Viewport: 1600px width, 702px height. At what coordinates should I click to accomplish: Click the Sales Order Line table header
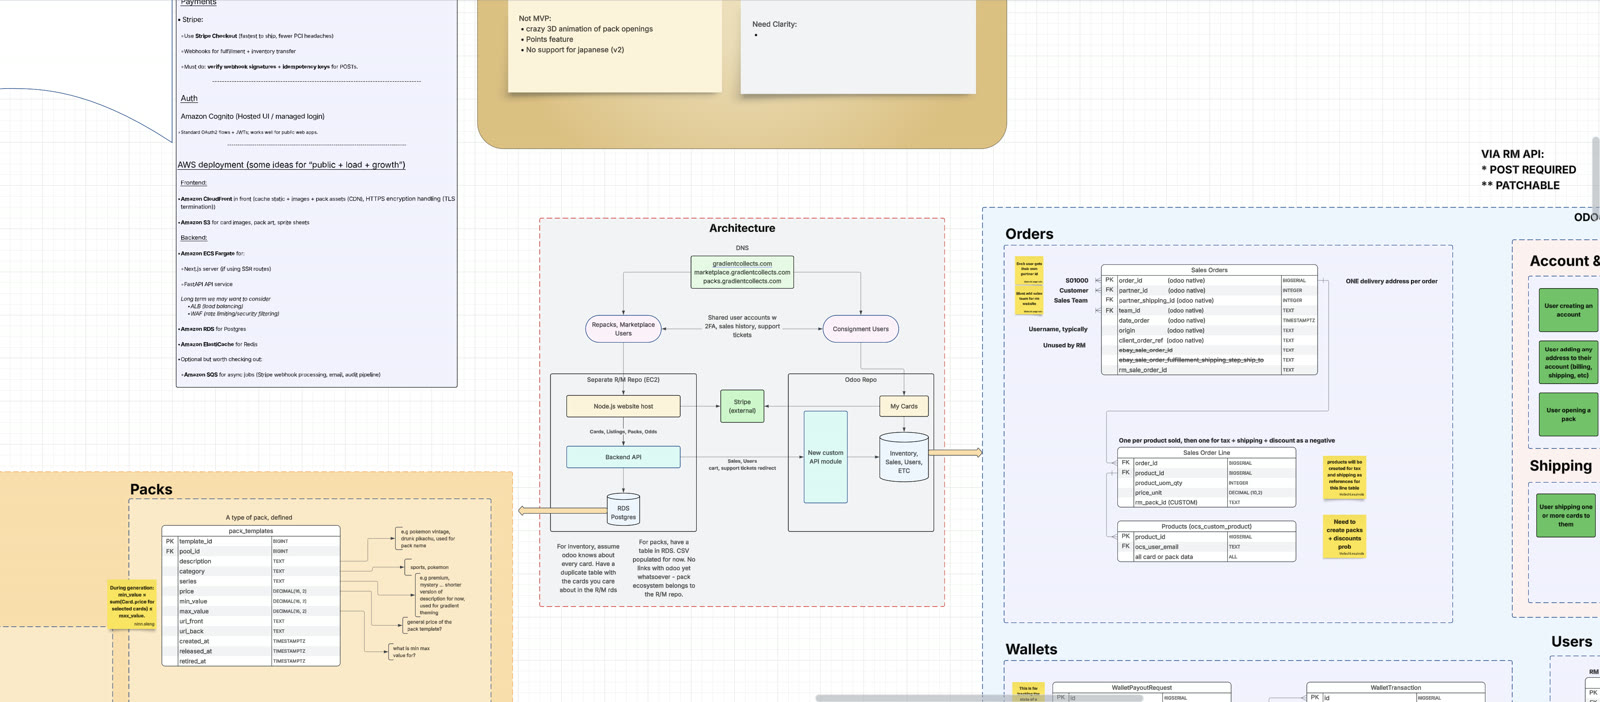(x=1206, y=453)
